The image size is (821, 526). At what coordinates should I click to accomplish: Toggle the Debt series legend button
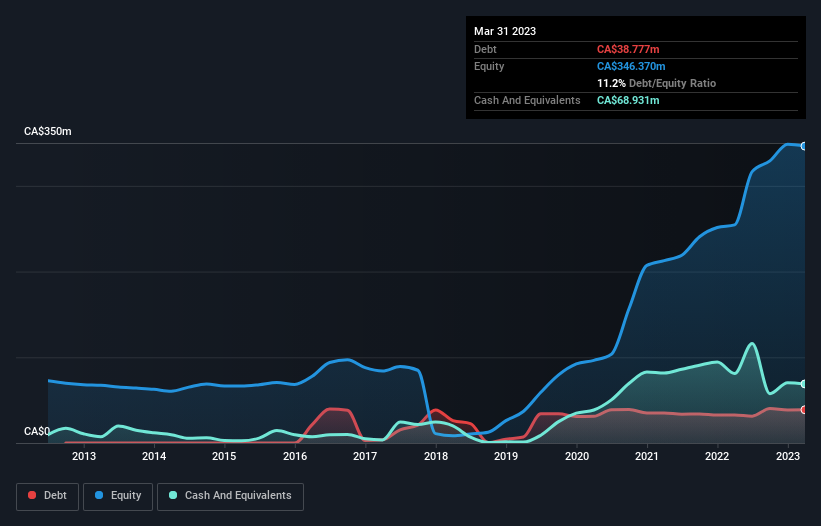tap(48, 496)
